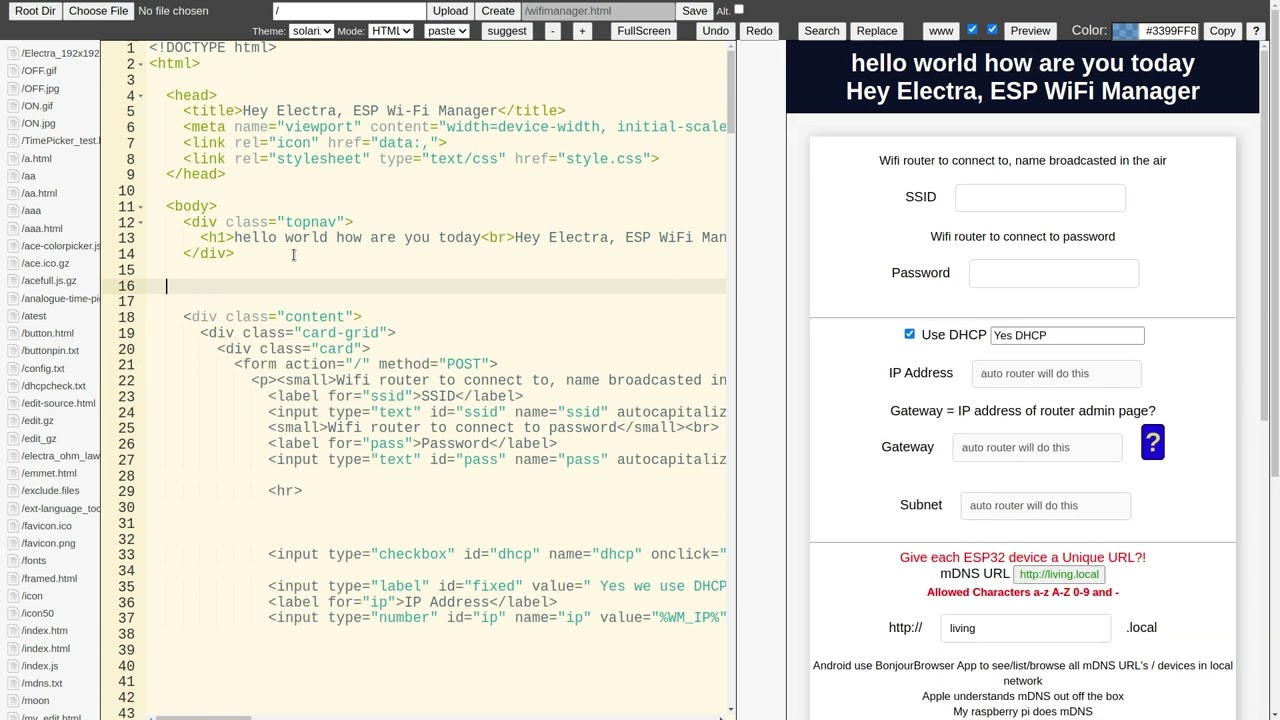Click the suggest button
Screen dimensions: 1280x720
[x=507, y=31]
